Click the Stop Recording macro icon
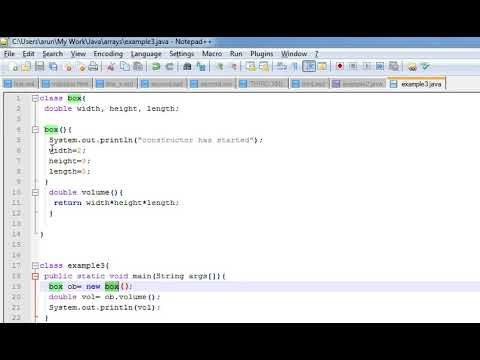This screenshot has height=360, width=480. coord(353,67)
